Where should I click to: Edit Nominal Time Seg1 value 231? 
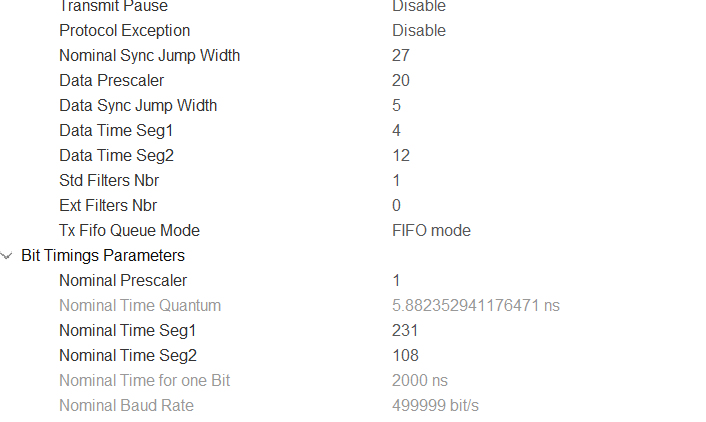[405, 331]
